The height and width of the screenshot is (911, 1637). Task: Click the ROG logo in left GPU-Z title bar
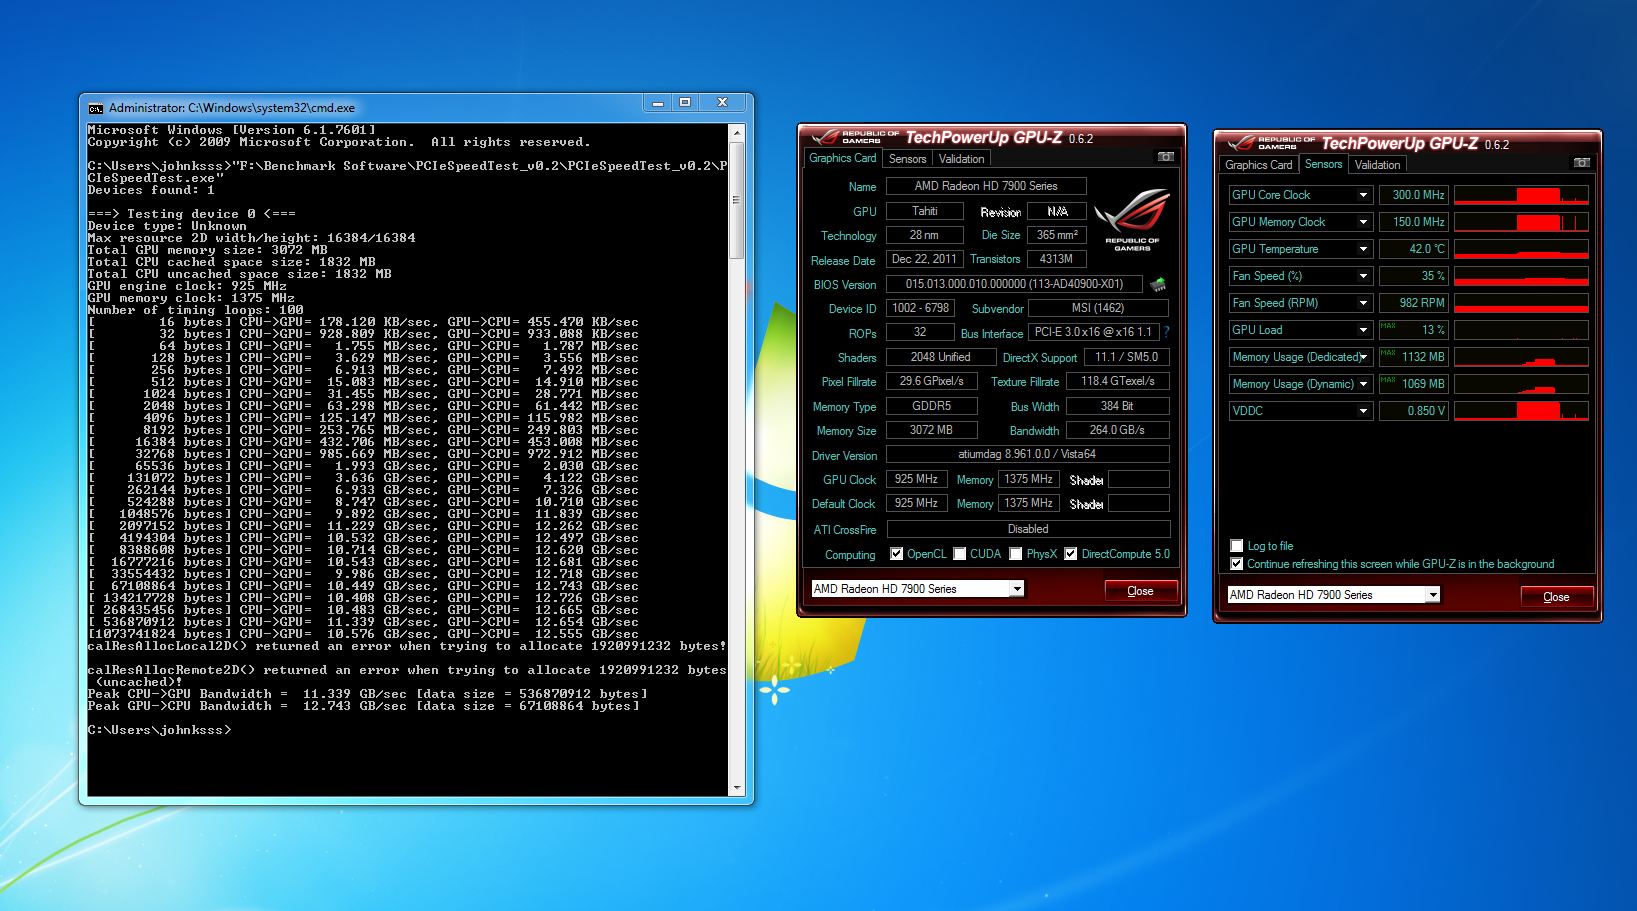tap(825, 138)
